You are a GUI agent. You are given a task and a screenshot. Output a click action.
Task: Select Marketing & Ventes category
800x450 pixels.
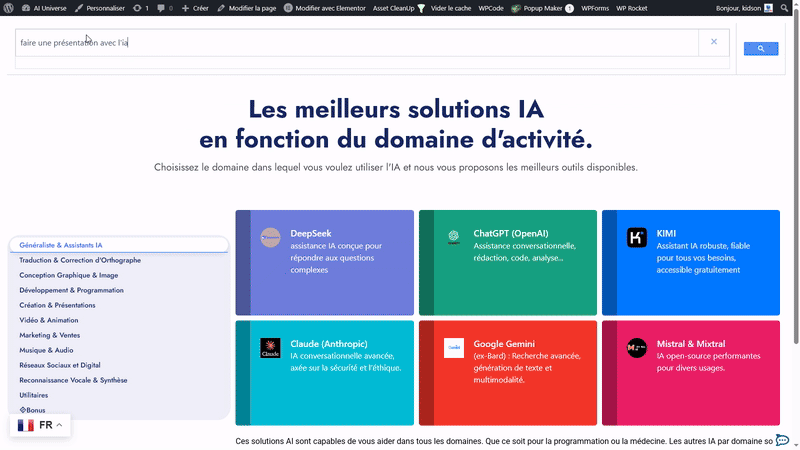tap(49, 335)
